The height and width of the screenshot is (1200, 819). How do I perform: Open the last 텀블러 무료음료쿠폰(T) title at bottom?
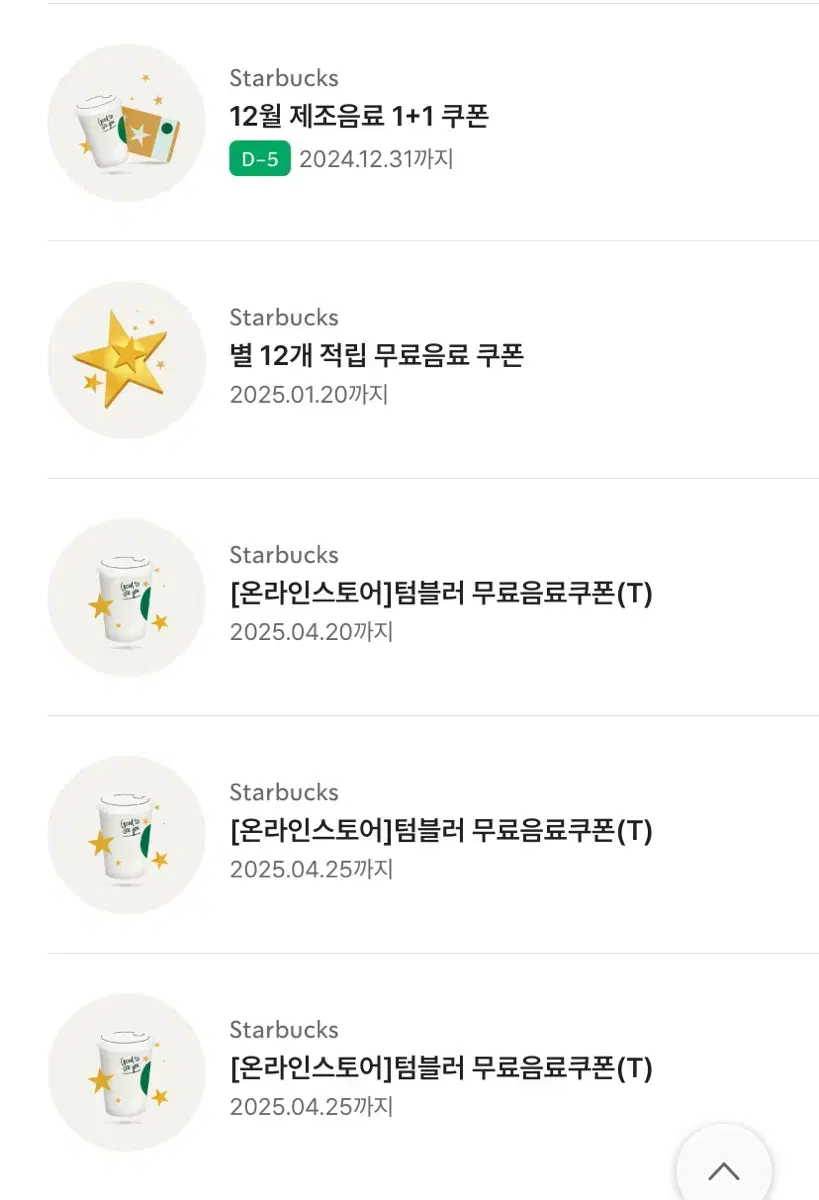tap(441, 1069)
